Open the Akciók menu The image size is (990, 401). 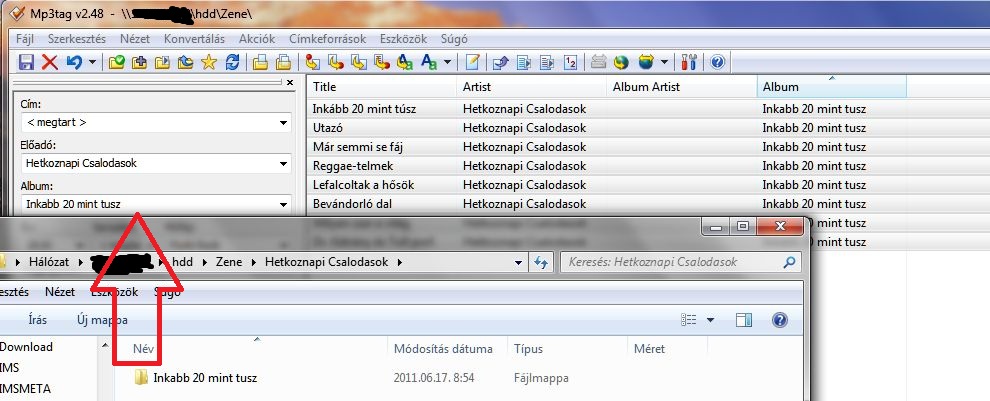coord(257,38)
